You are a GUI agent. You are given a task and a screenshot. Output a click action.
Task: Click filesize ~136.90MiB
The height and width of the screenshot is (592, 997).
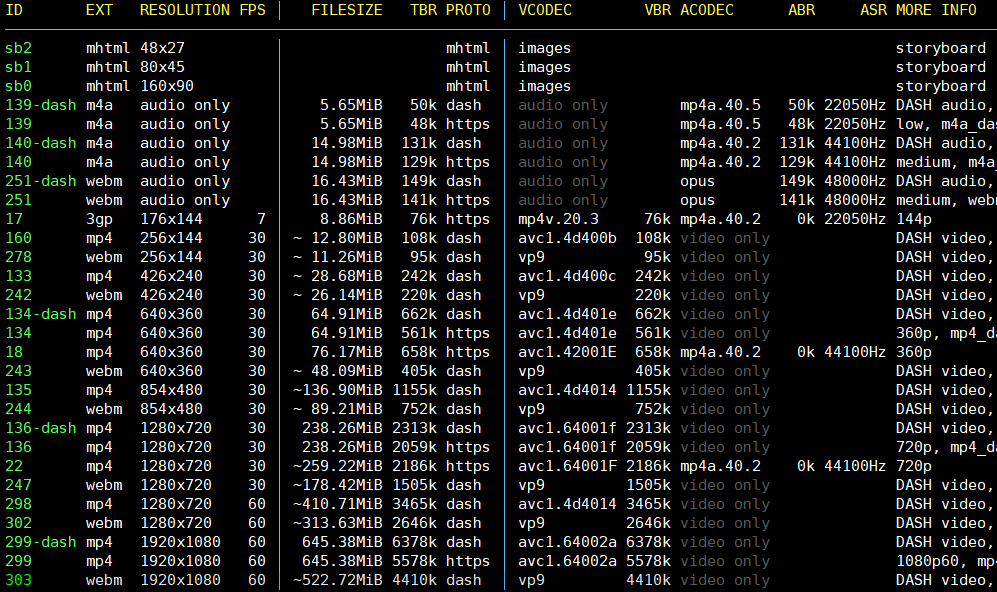tap(338, 390)
